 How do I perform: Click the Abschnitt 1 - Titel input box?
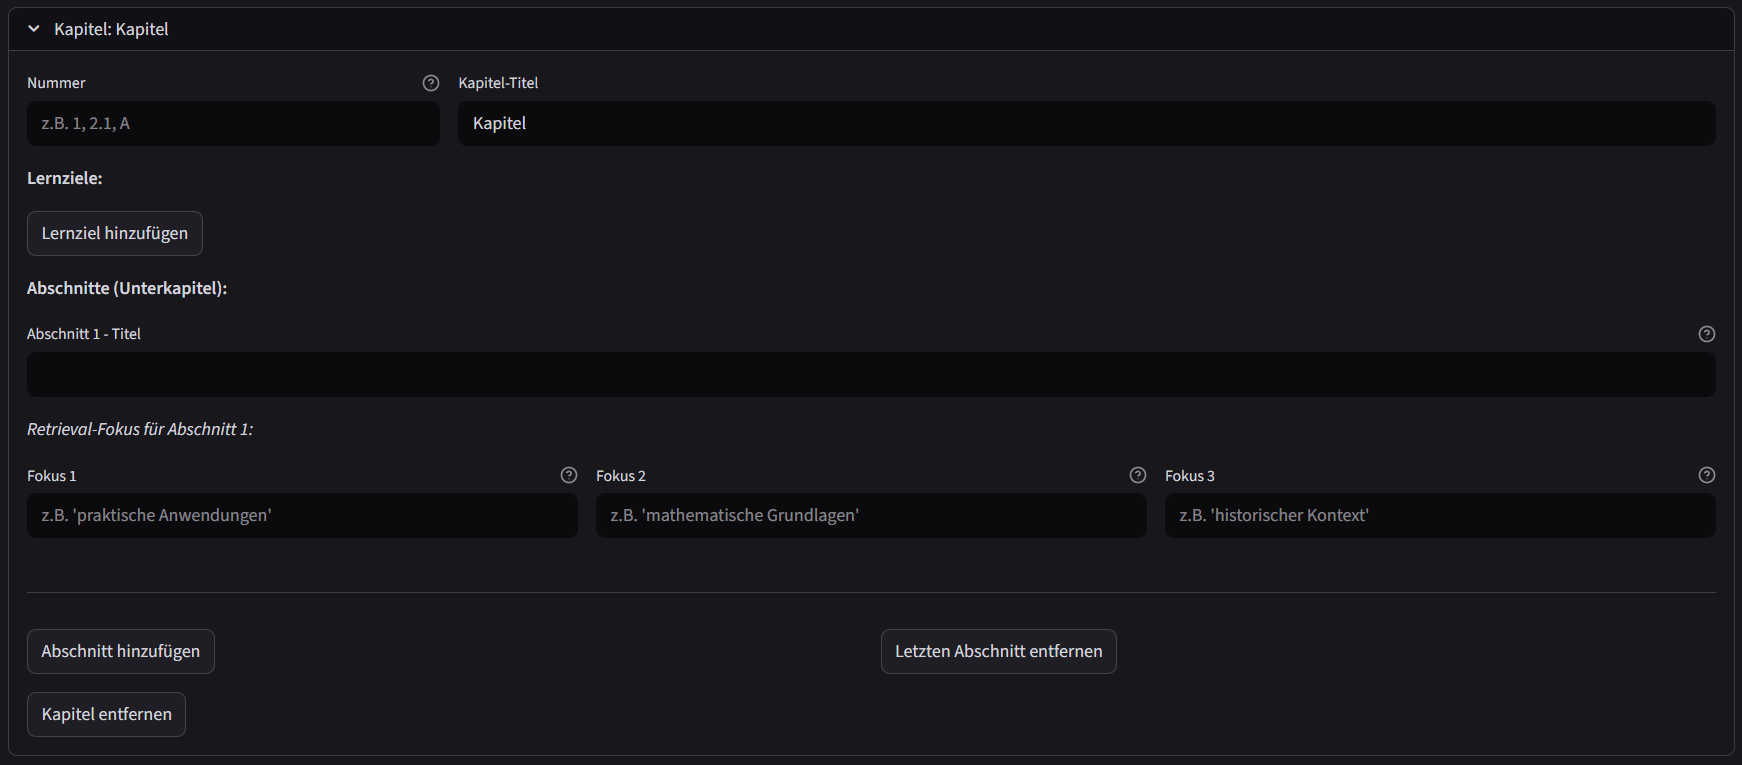tap(870, 374)
